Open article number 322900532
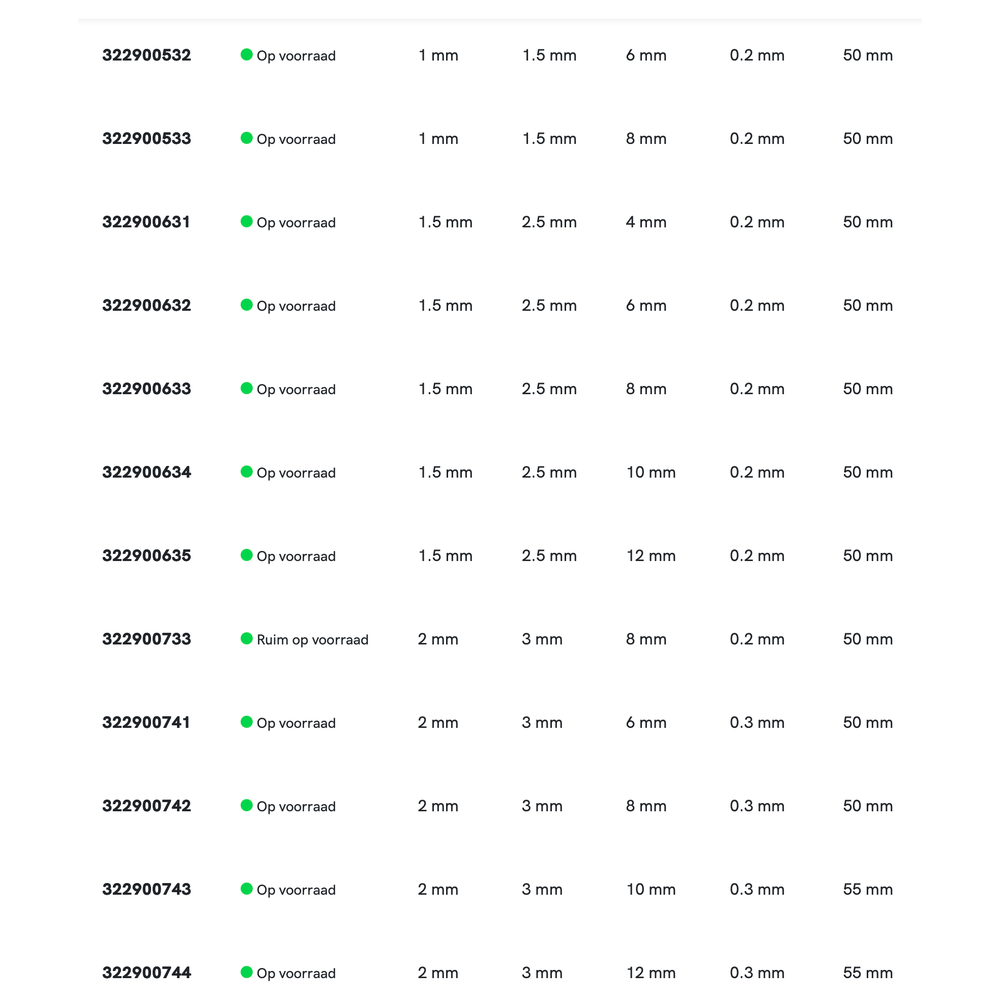 point(146,55)
